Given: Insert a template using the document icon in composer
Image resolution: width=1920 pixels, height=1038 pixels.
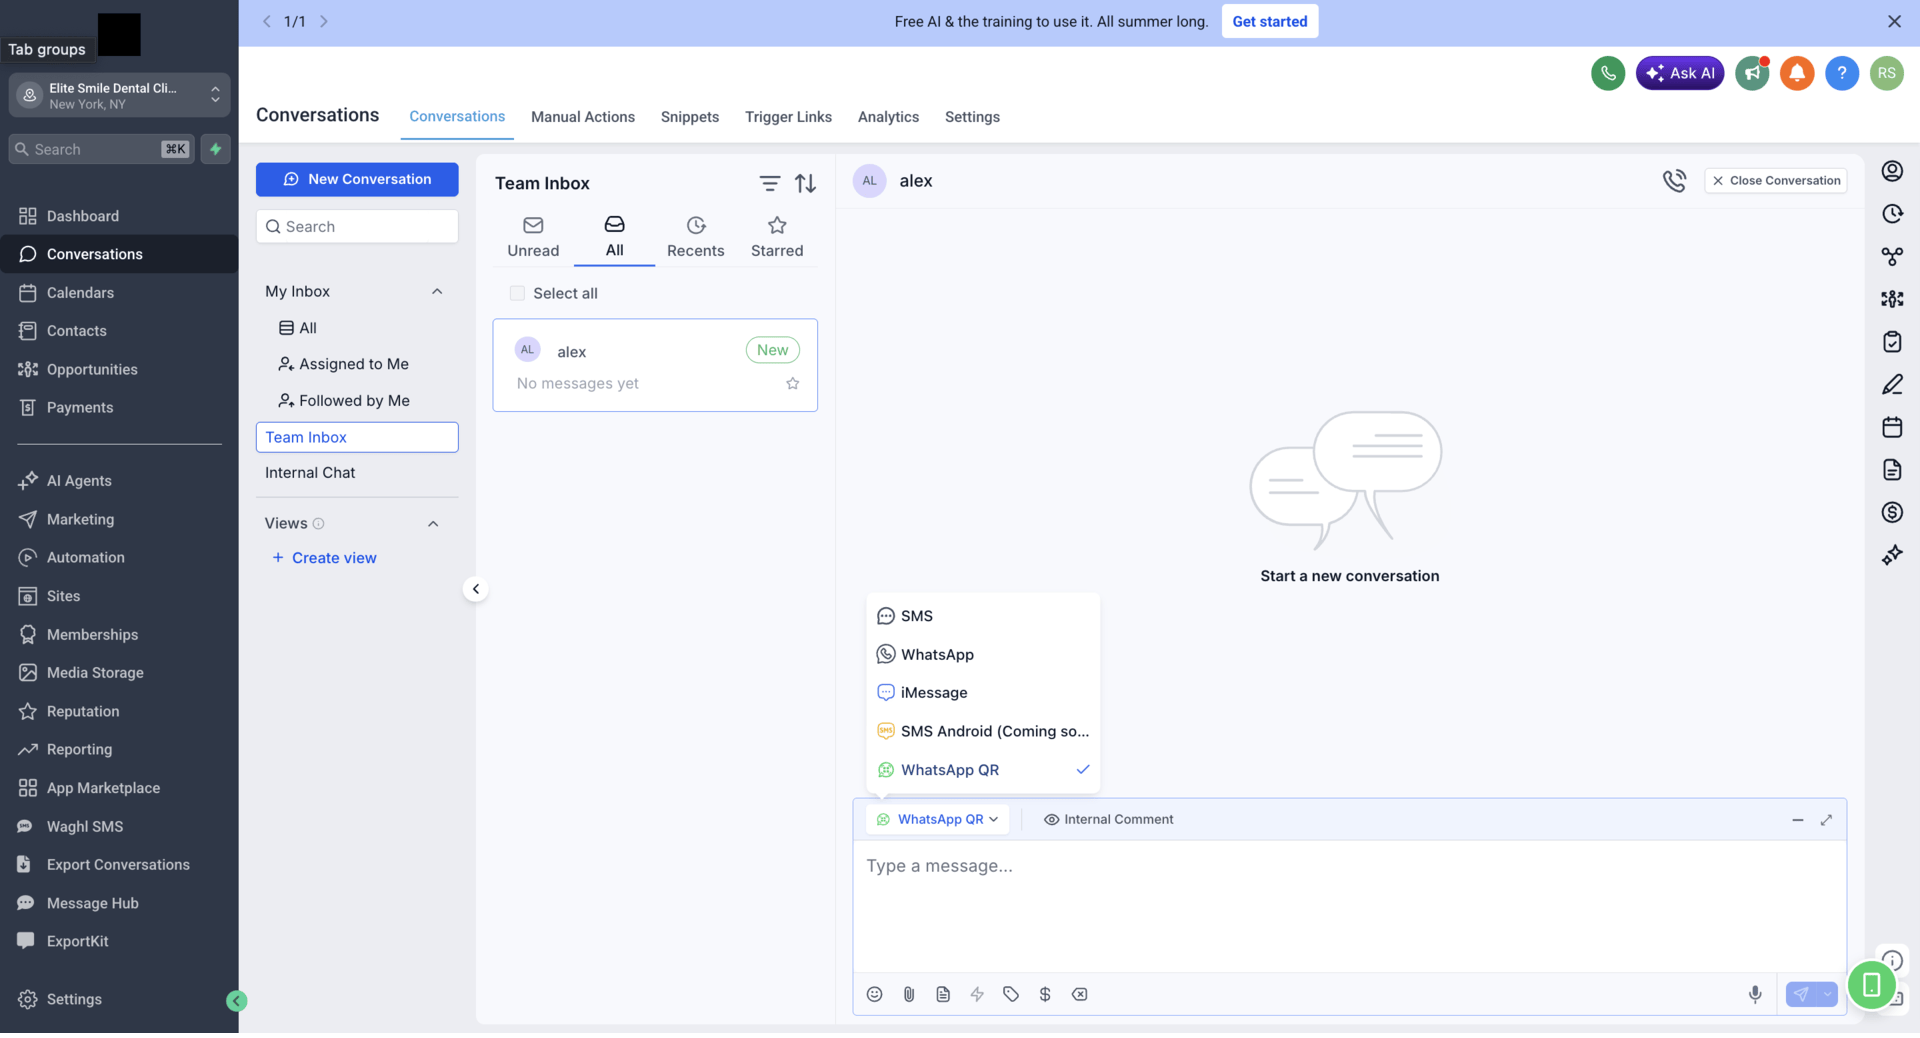Looking at the screenshot, I should tap(943, 994).
